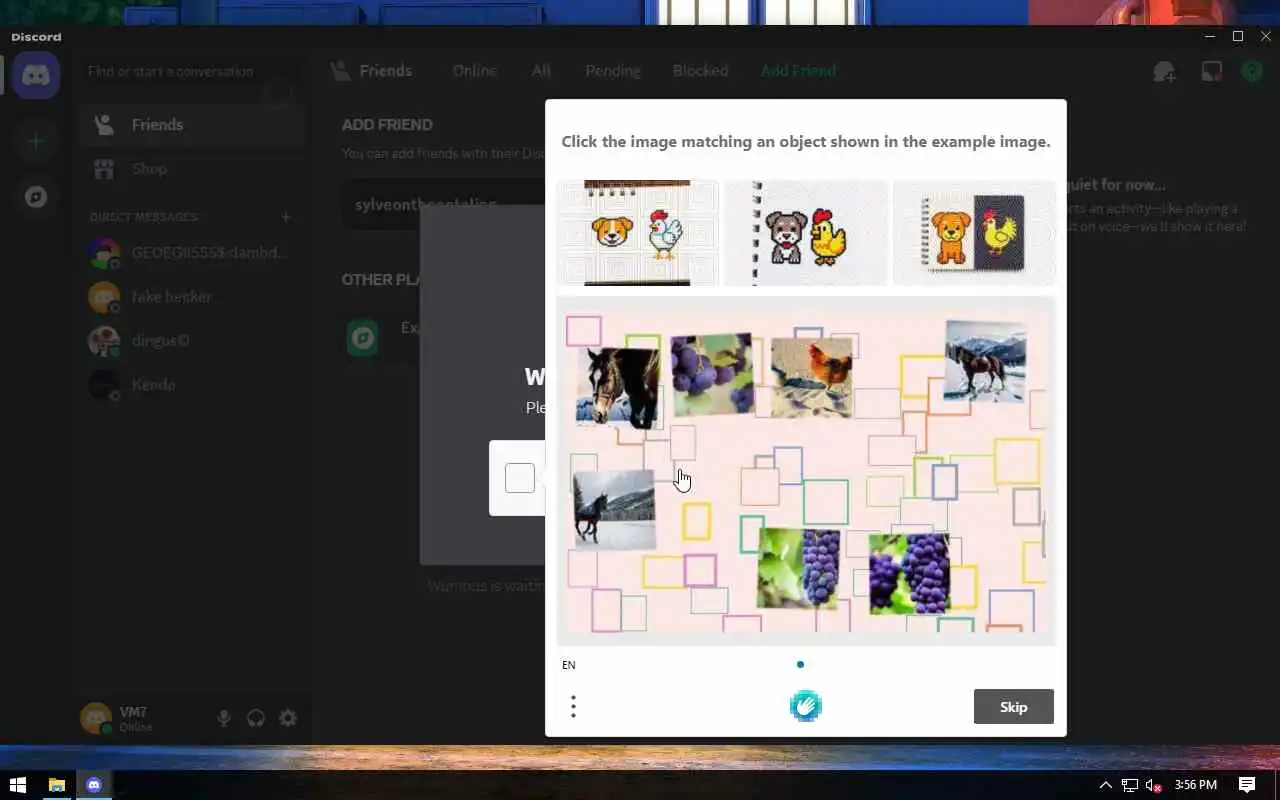Switch to the Online tab
This screenshot has width=1280, height=800.
pyautogui.click(x=474, y=71)
